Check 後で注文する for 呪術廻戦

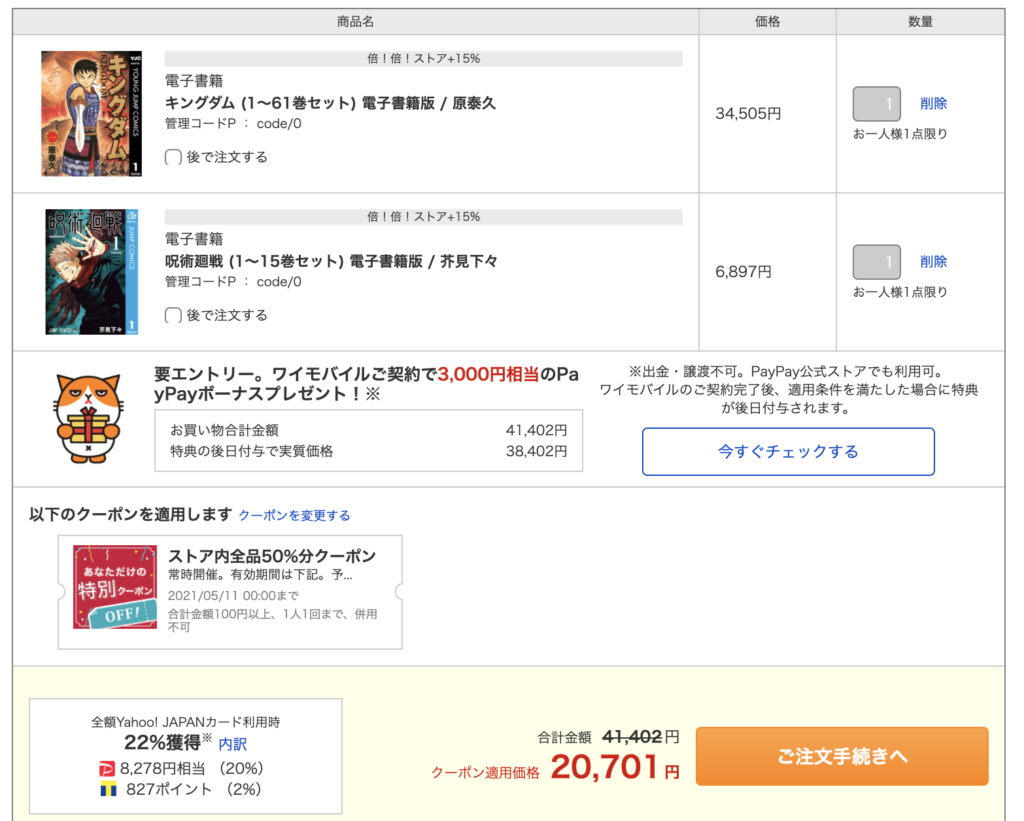pos(173,315)
